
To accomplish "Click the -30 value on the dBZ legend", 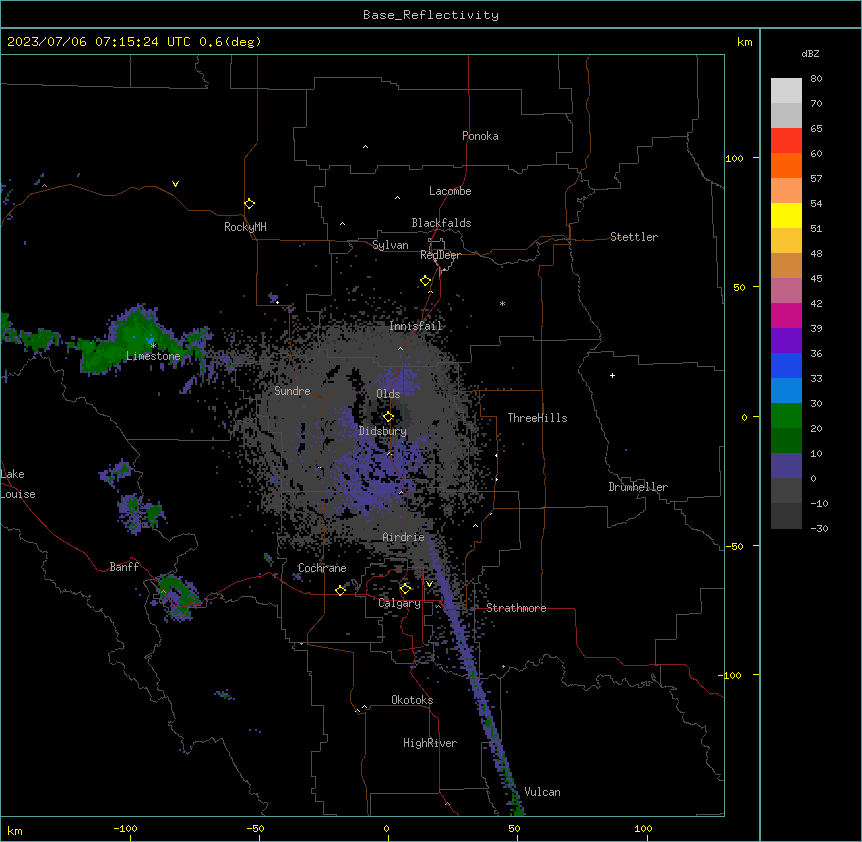I will tap(819, 529).
